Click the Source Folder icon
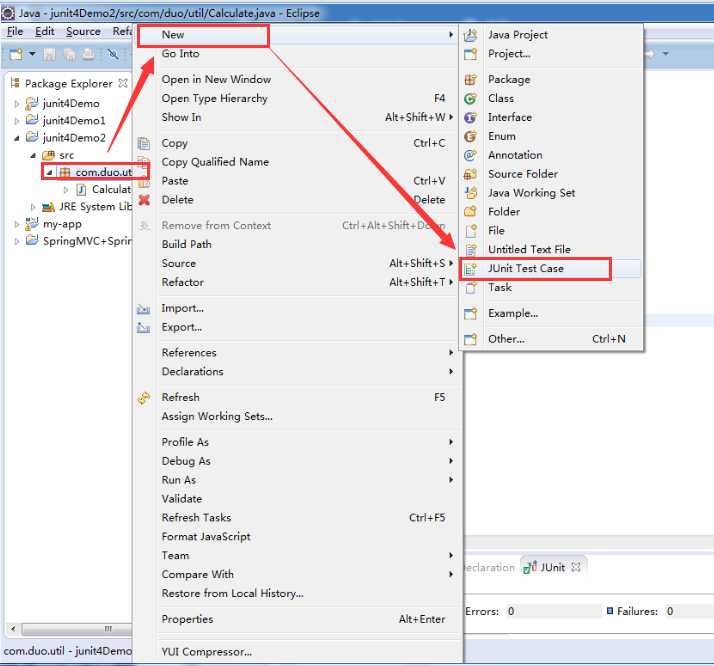Screen dimensions: 714x666 (470, 174)
